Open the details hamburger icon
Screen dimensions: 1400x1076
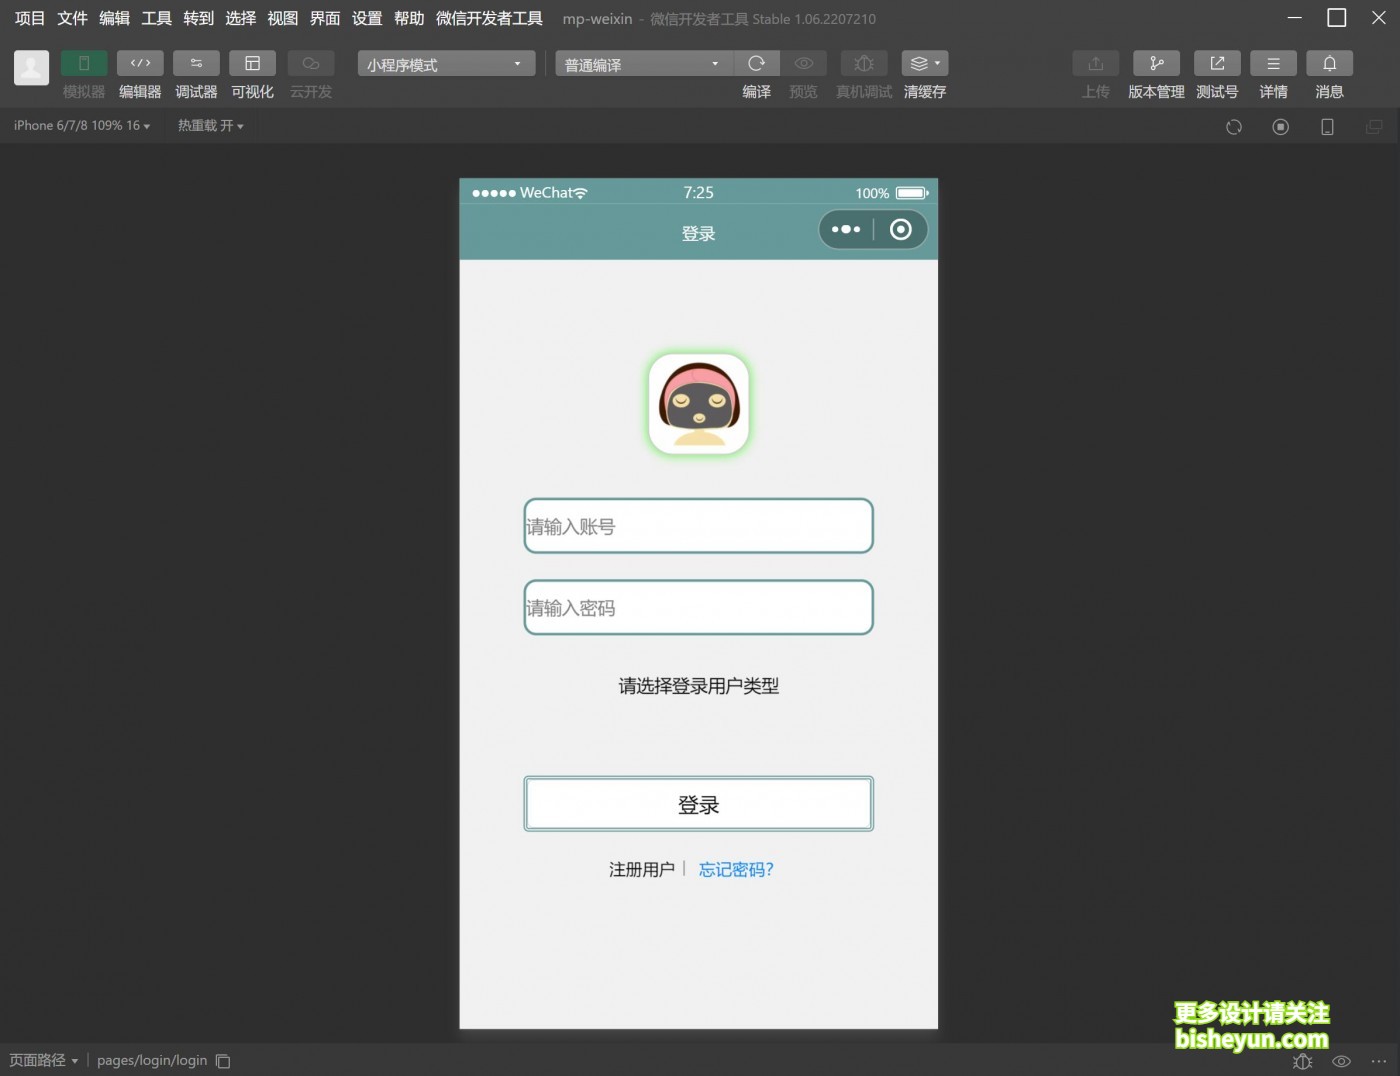tap(1273, 64)
